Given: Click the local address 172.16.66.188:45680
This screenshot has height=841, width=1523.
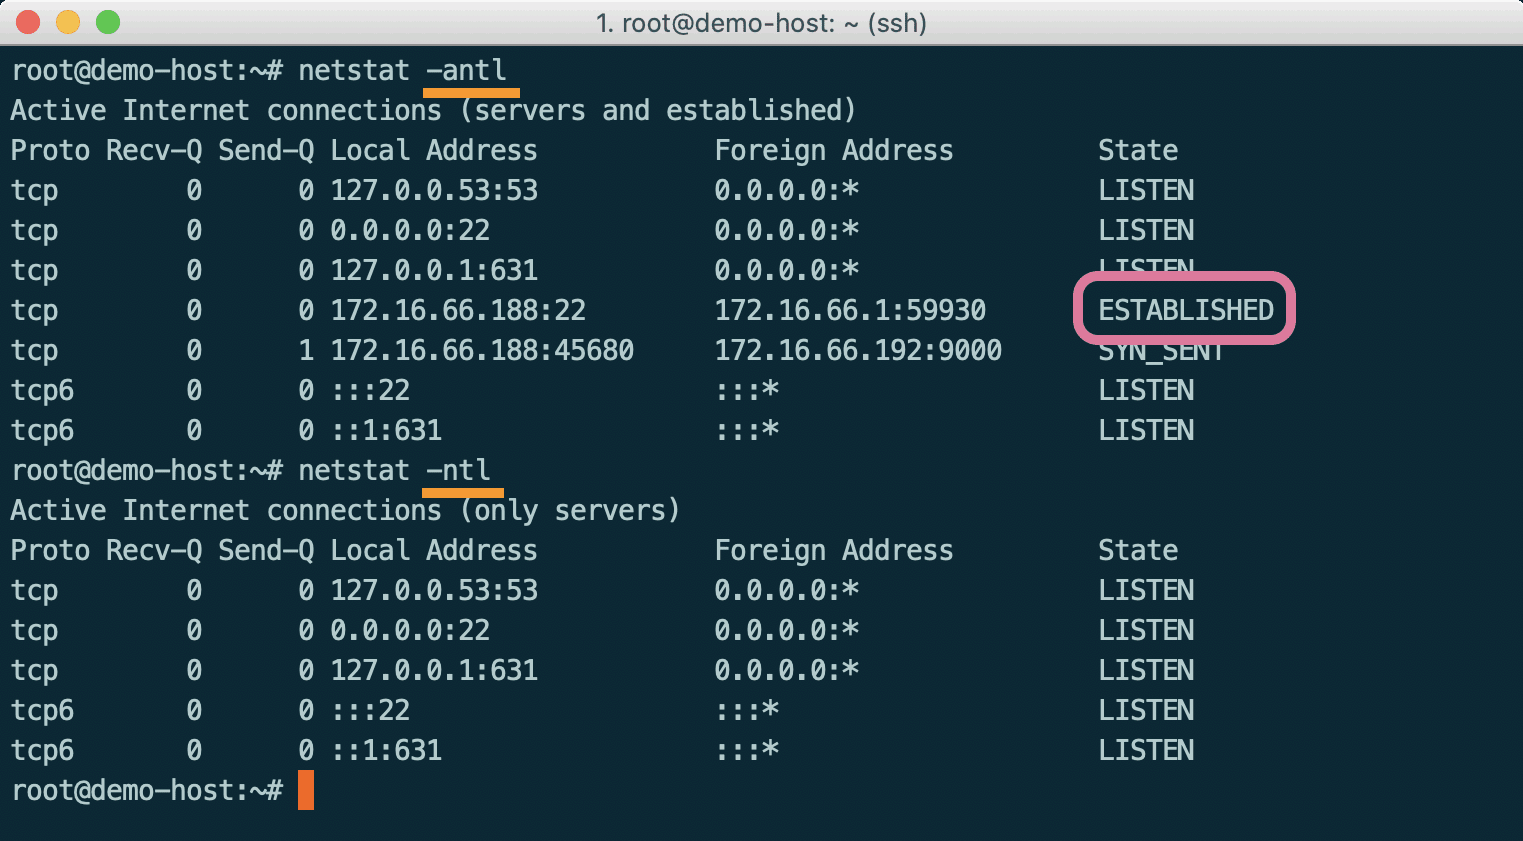Looking at the screenshot, I should coord(482,351).
